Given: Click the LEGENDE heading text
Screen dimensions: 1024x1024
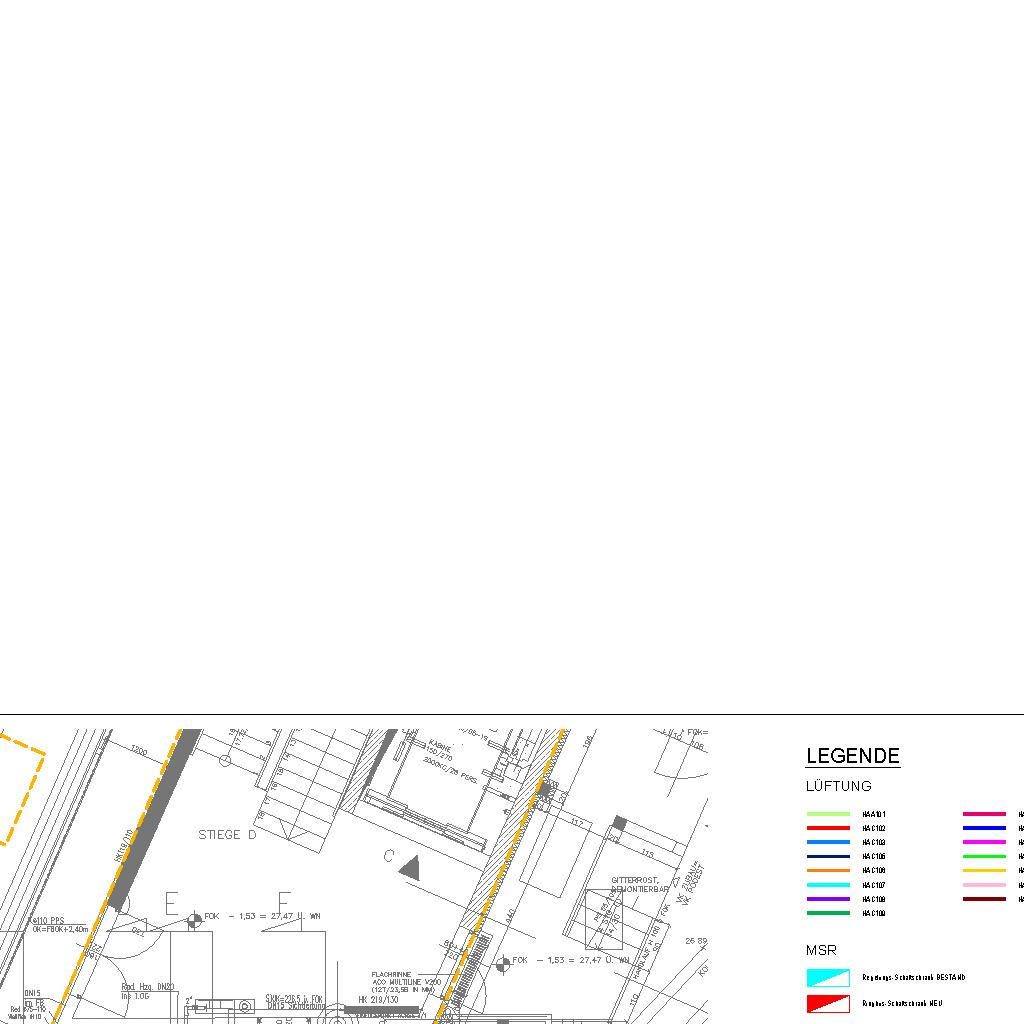Looking at the screenshot, I should click(x=853, y=757).
